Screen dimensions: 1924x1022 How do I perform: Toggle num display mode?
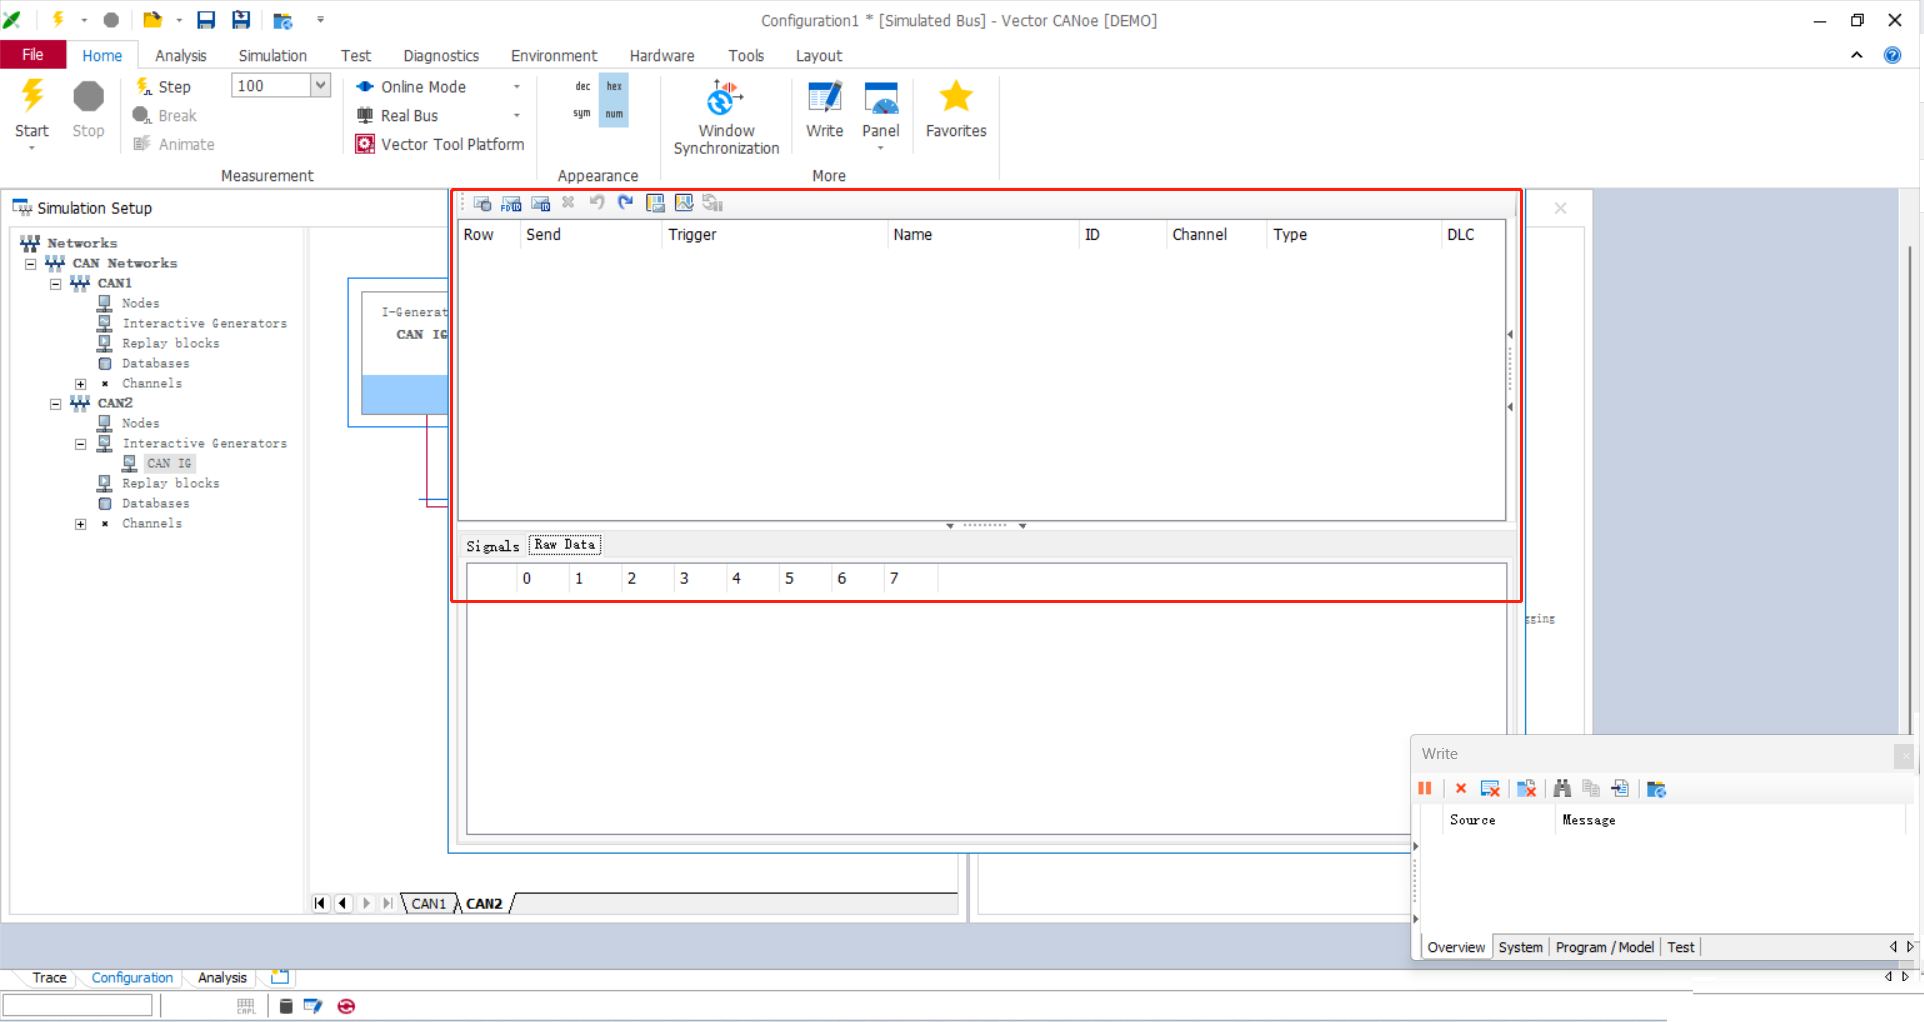614,114
